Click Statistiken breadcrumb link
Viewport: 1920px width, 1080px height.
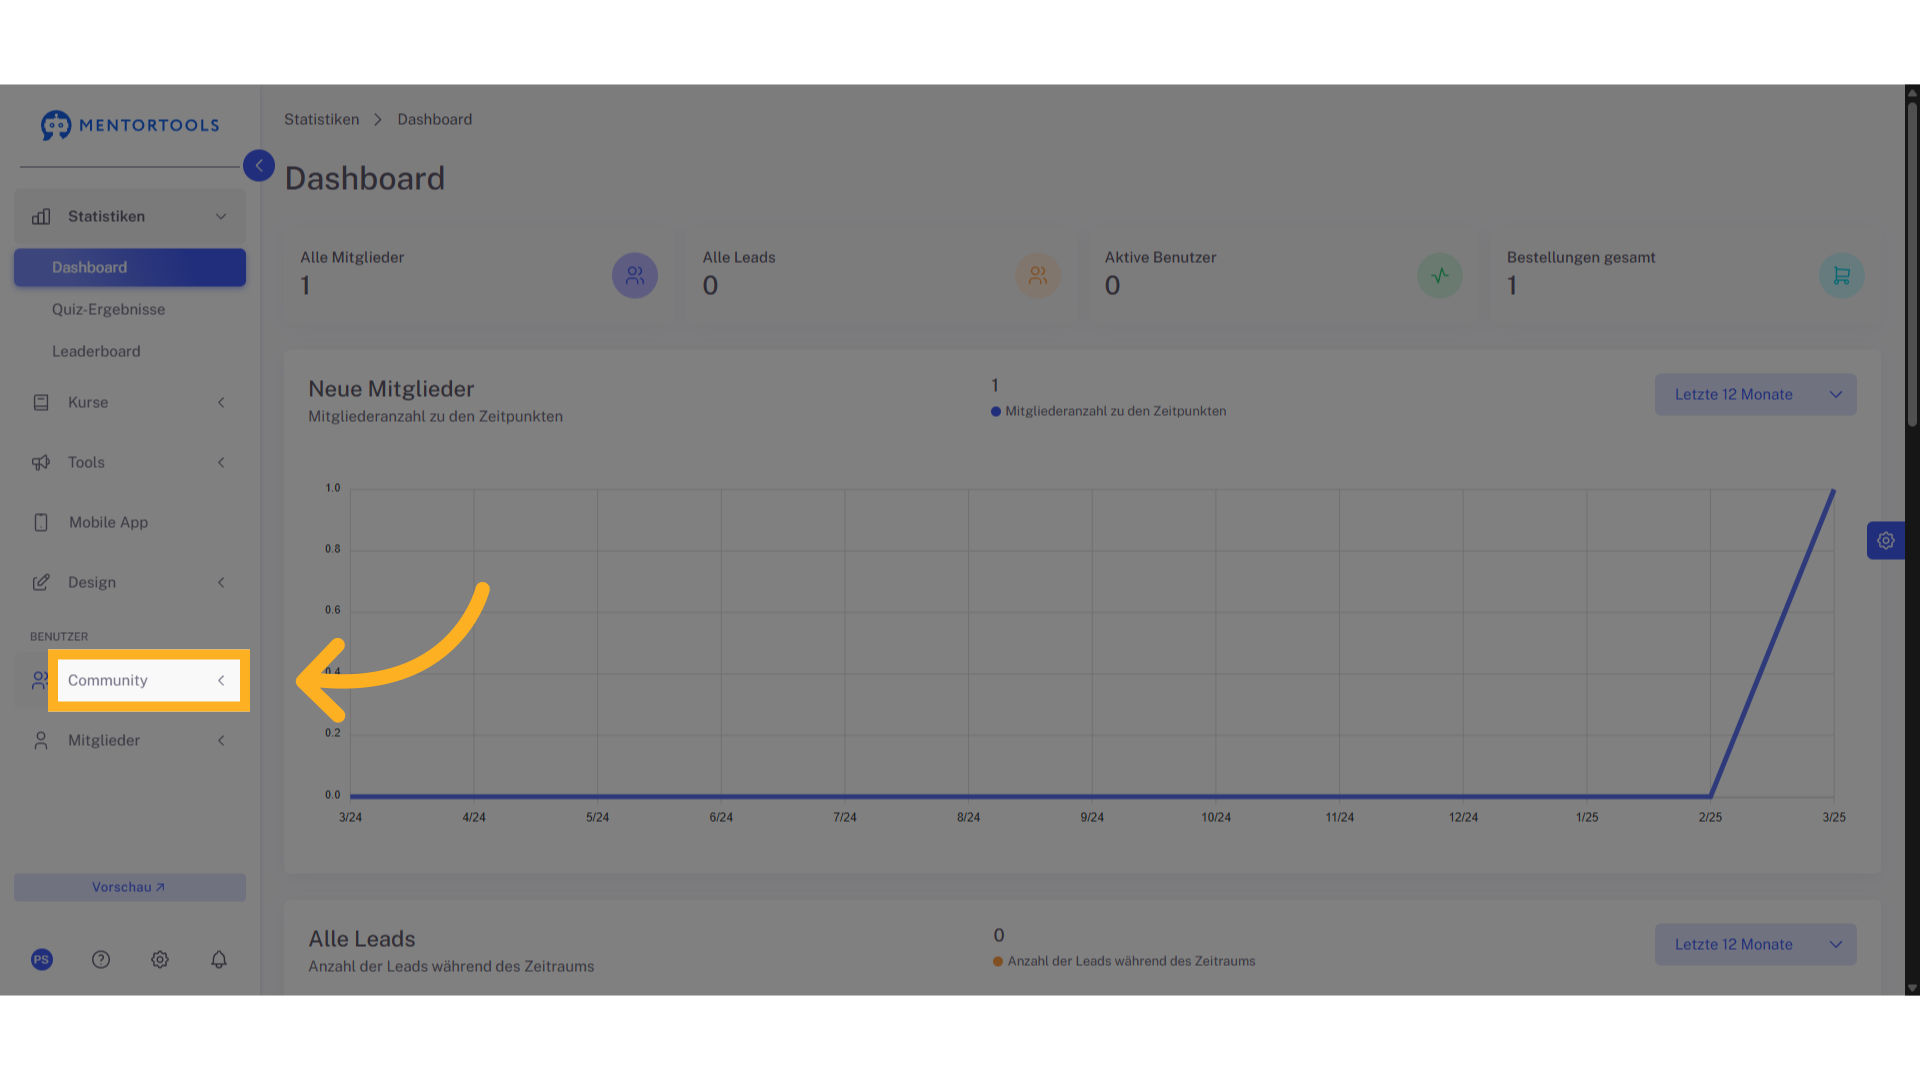coord(321,120)
